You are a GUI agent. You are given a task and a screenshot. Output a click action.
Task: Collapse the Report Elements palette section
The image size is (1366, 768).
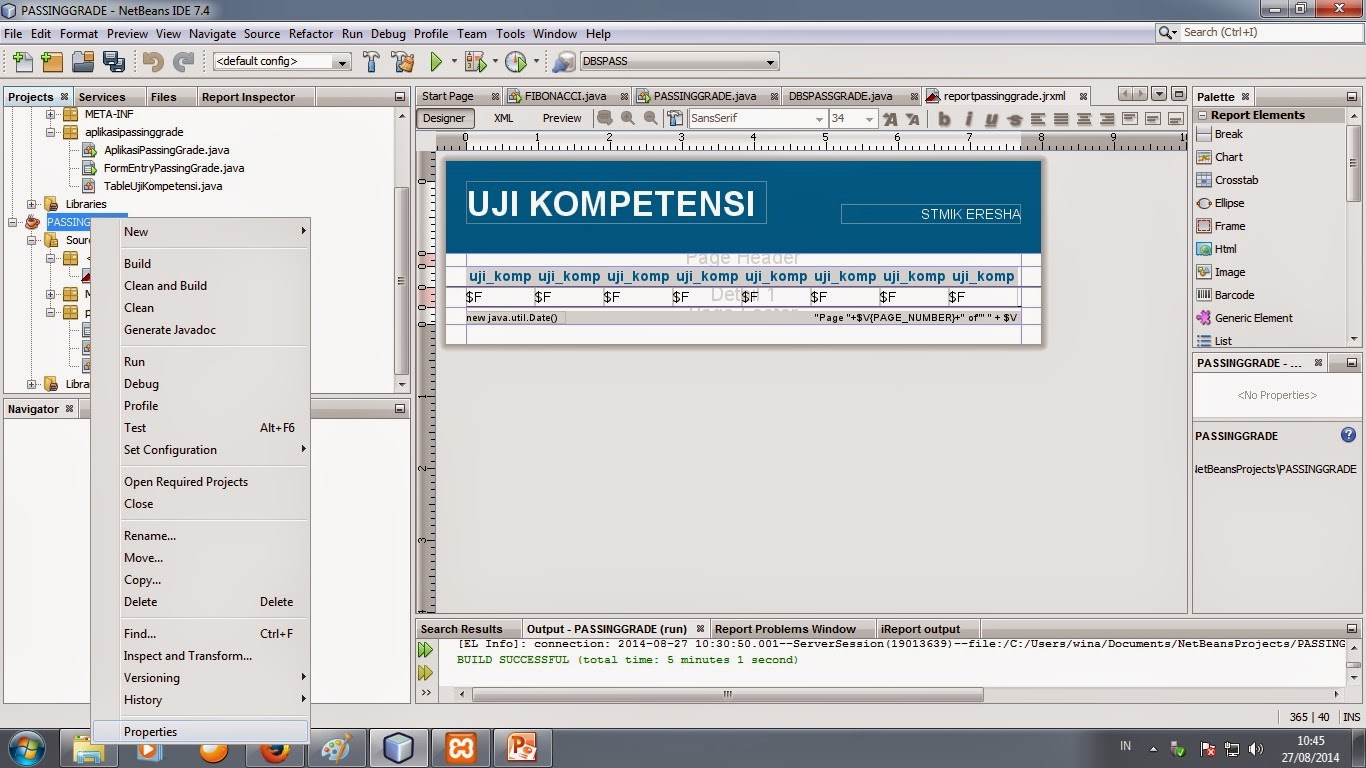pyautogui.click(x=1202, y=115)
